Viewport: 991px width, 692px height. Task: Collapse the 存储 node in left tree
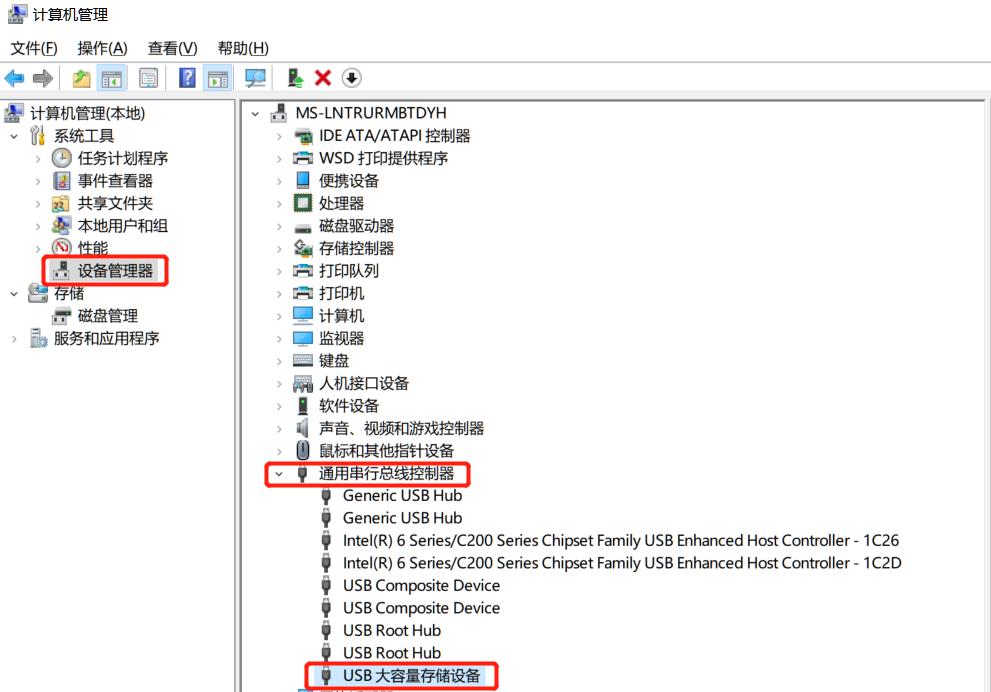tap(14, 293)
